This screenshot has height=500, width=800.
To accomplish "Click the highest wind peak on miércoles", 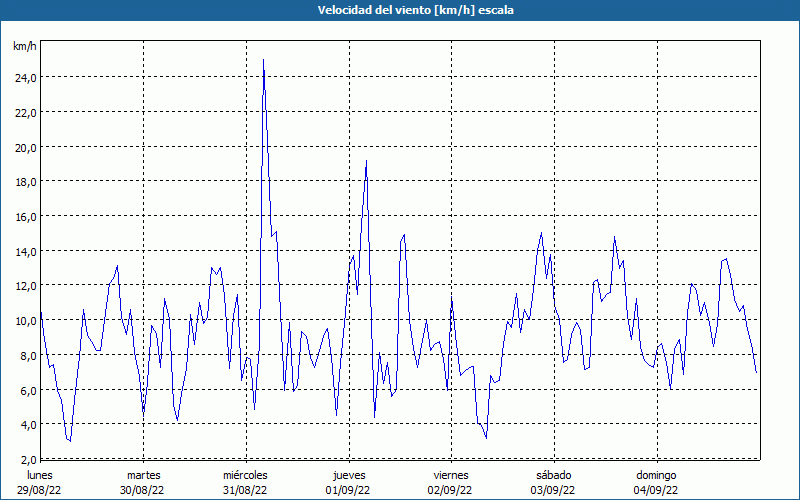I will click(x=263, y=60).
